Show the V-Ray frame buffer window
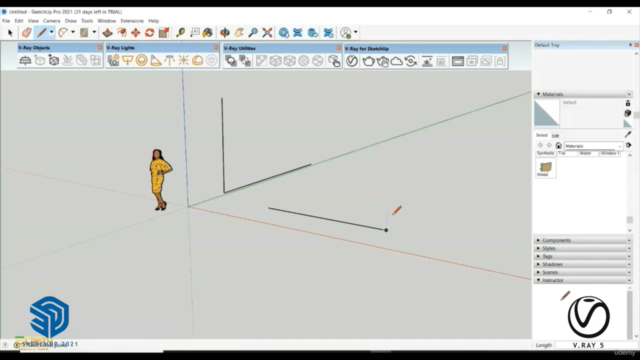The width and height of the screenshot is (640, 360). click(x=458, y=61)
